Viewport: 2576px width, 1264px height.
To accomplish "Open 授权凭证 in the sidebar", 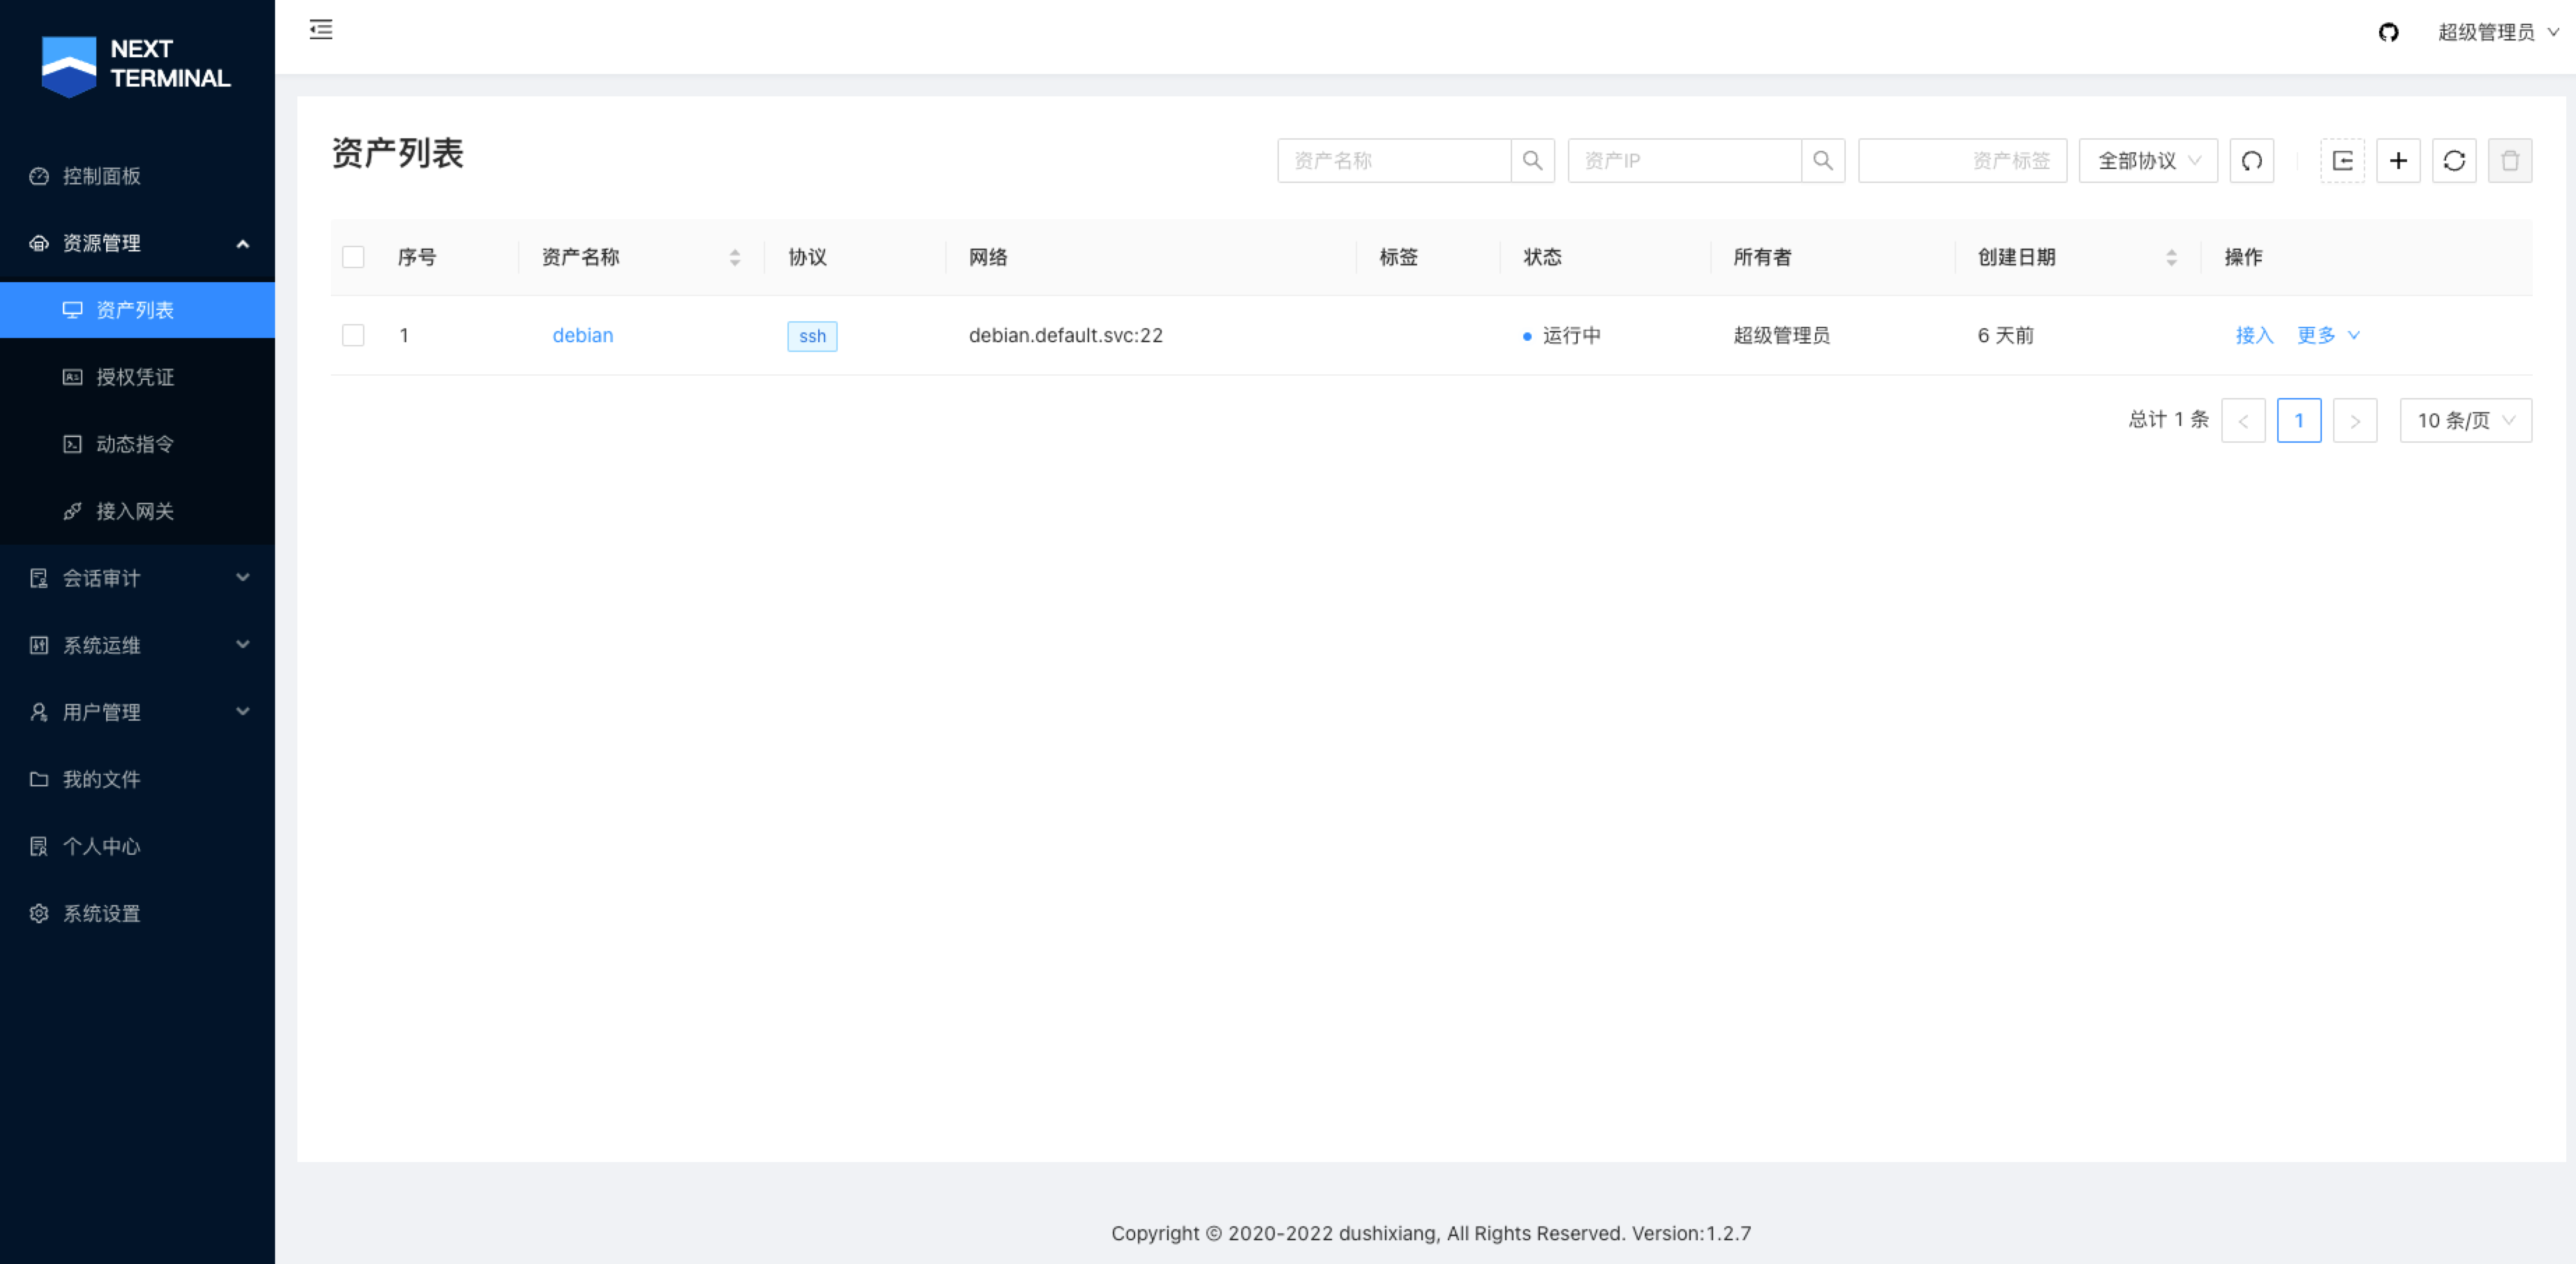I will pos(135,377).
